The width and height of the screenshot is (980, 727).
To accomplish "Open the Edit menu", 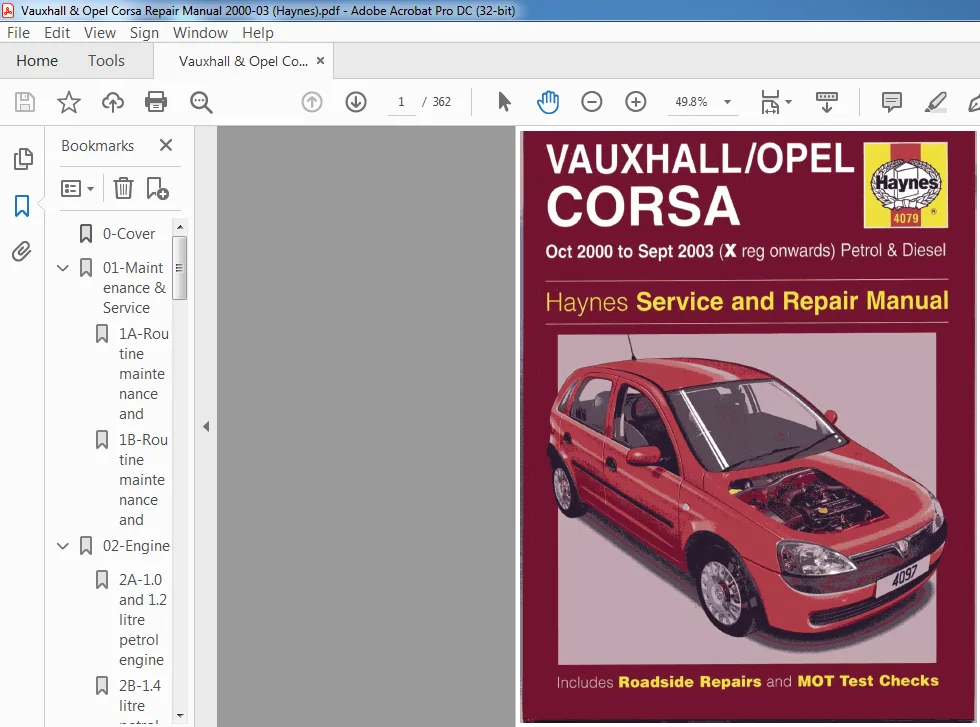I will coord(57,33).
